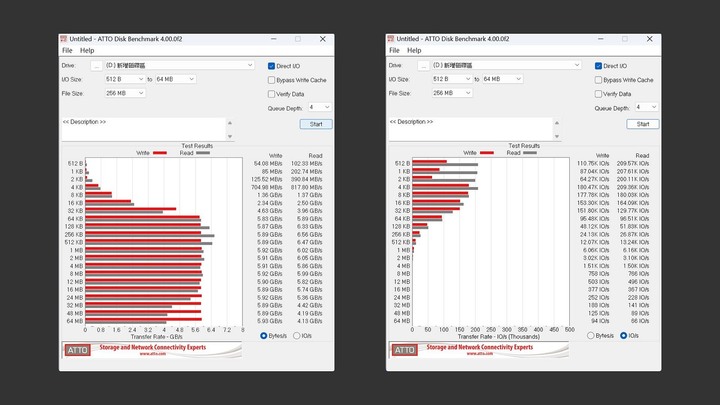Click ATTO app icon in right title bar
Viewport: 720px width, 405px height.
391,39
